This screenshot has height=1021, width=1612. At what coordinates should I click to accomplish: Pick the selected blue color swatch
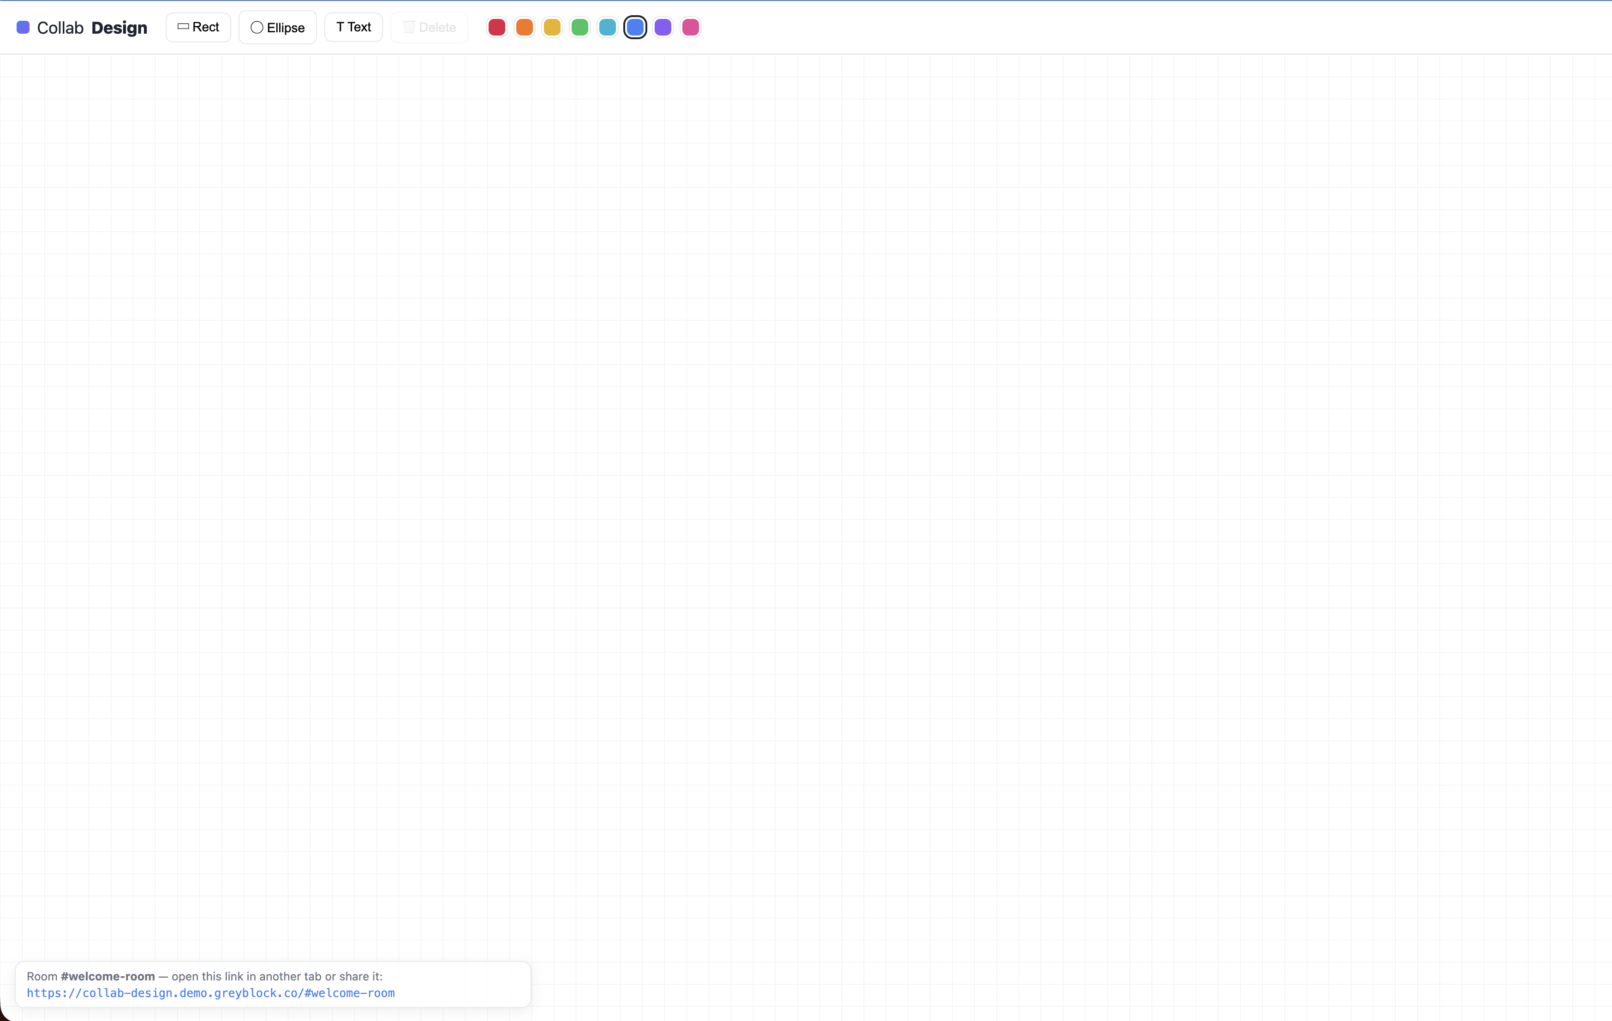click(635, 27)
